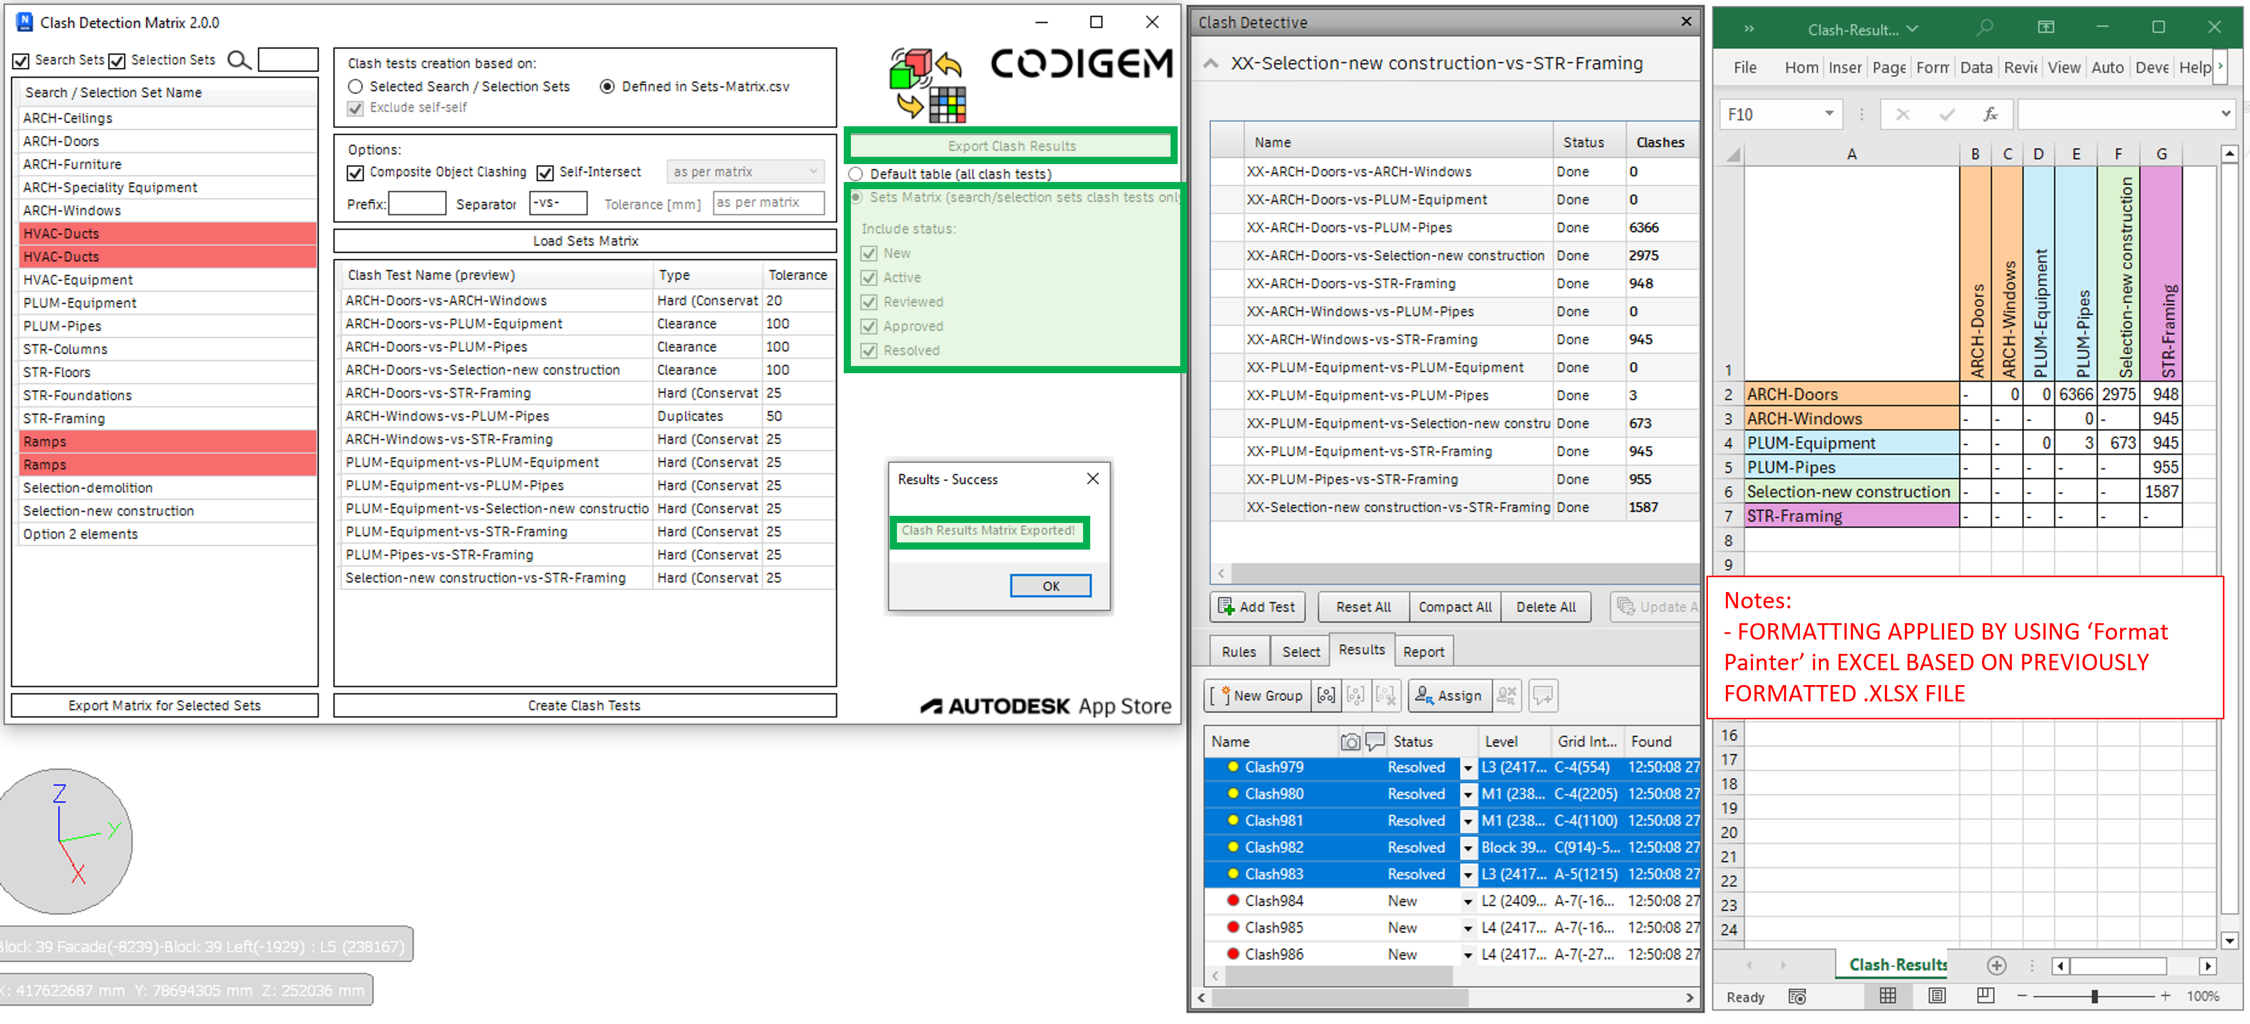Open the Excel File menu

coord(1745,67)
